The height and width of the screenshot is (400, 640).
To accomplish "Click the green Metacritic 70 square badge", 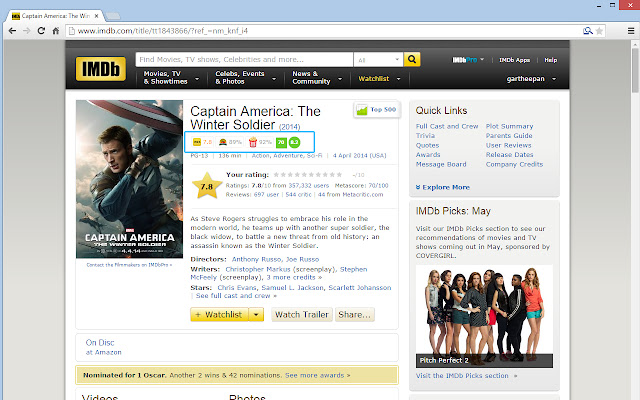I will [x=281, y=142].
